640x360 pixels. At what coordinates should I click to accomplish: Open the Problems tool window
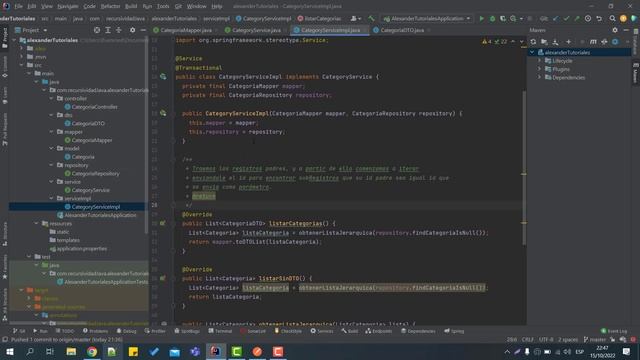[95, 331]
